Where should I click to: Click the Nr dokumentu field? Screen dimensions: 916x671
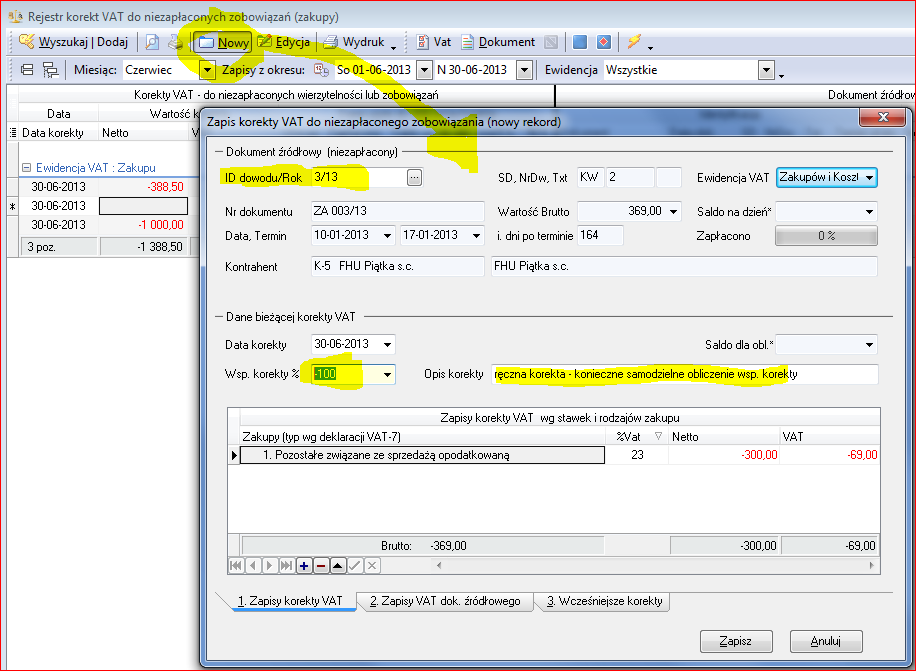pyautogui.click(x=398, y=211)
